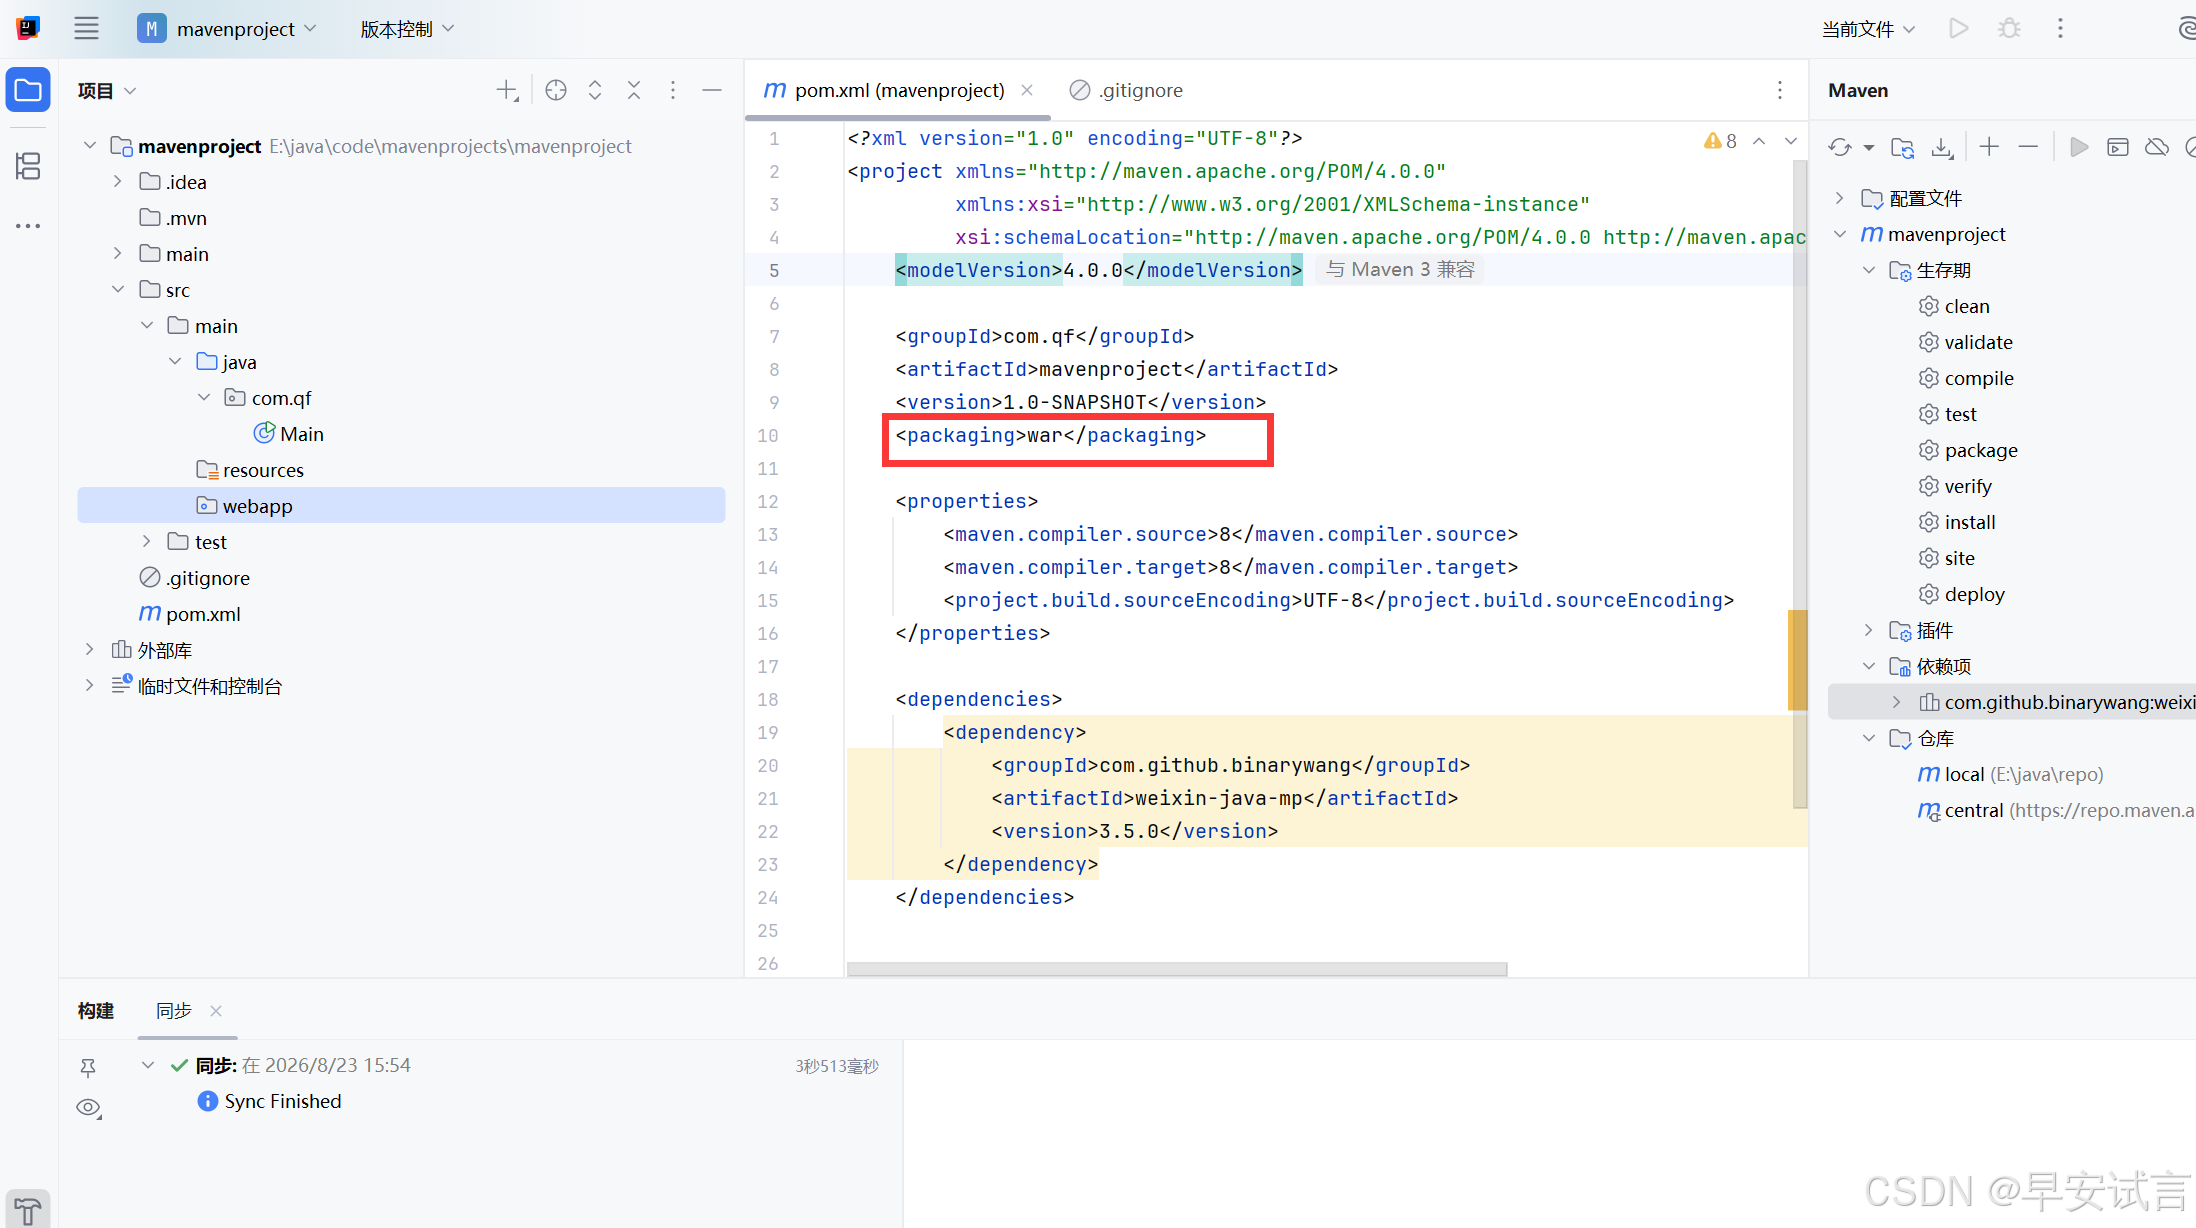Image resolution: width=2196 pixels, height=1228 pixels.
Task: Debug current file bug icon
Action: (2009, 29)
